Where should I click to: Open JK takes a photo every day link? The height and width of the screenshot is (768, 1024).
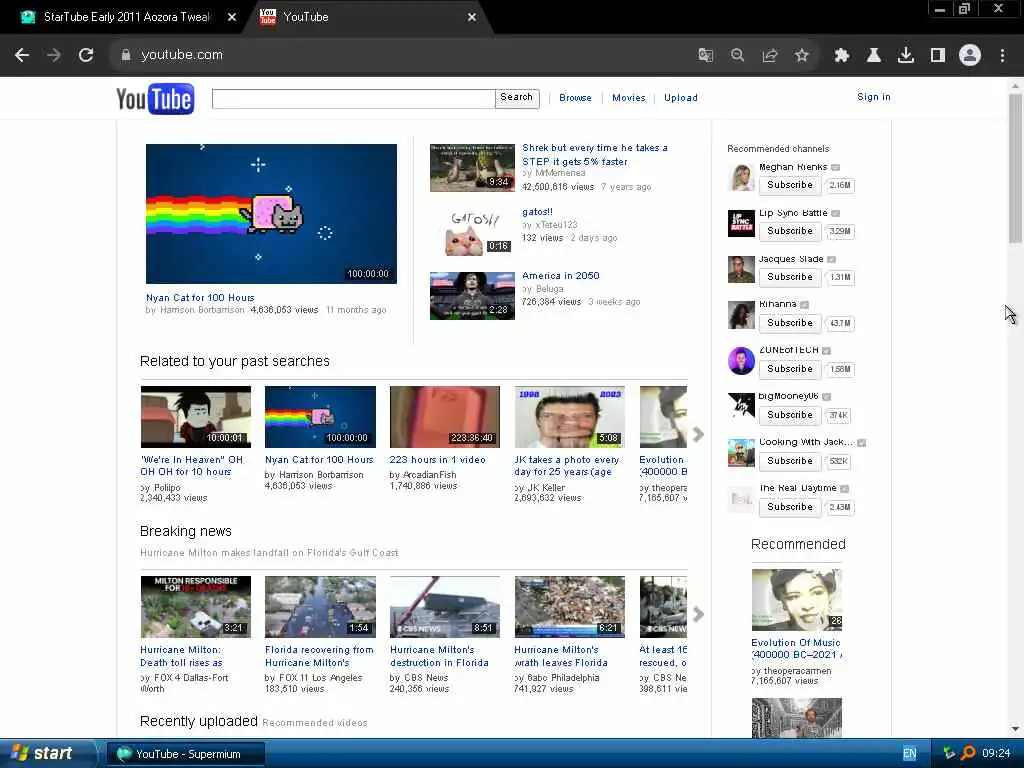pyautogui.click(x=566, y=466)
